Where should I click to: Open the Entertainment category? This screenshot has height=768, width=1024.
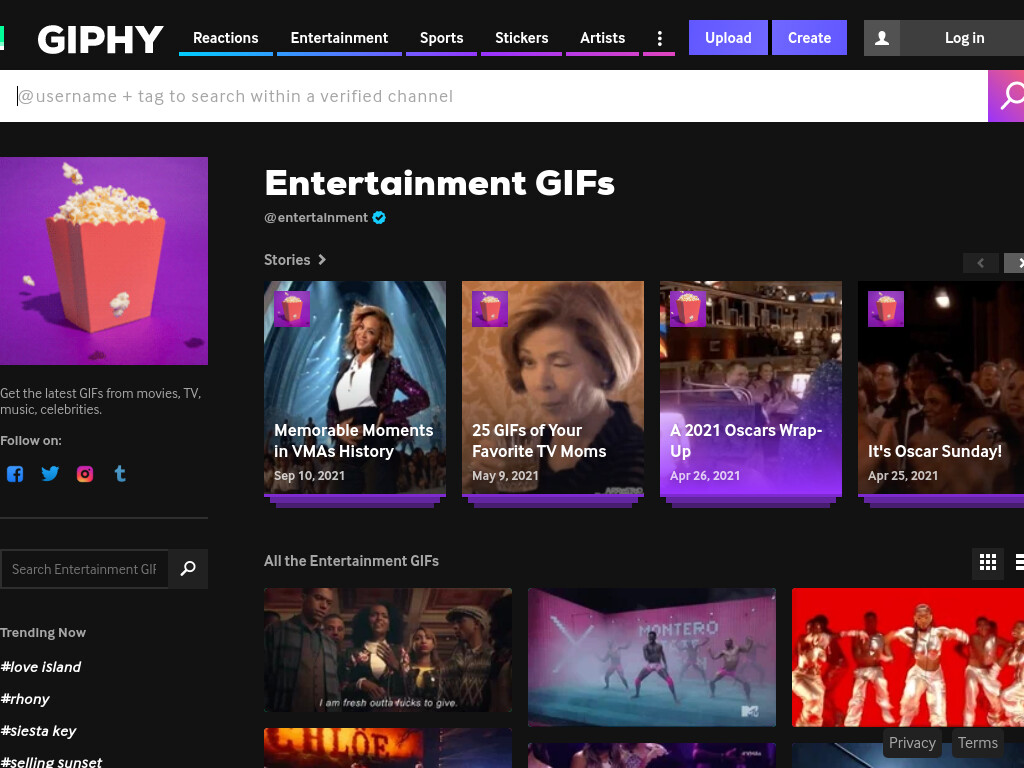pyautogui.click(x=339, y=38)
